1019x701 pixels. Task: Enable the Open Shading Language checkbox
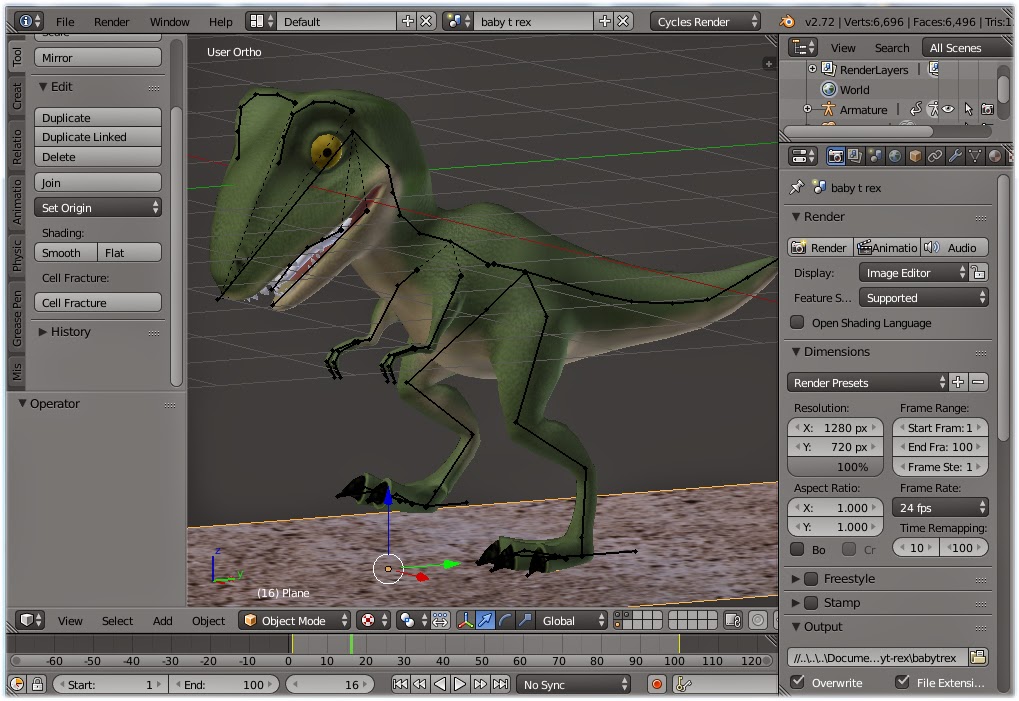click(x=798, y=322)
